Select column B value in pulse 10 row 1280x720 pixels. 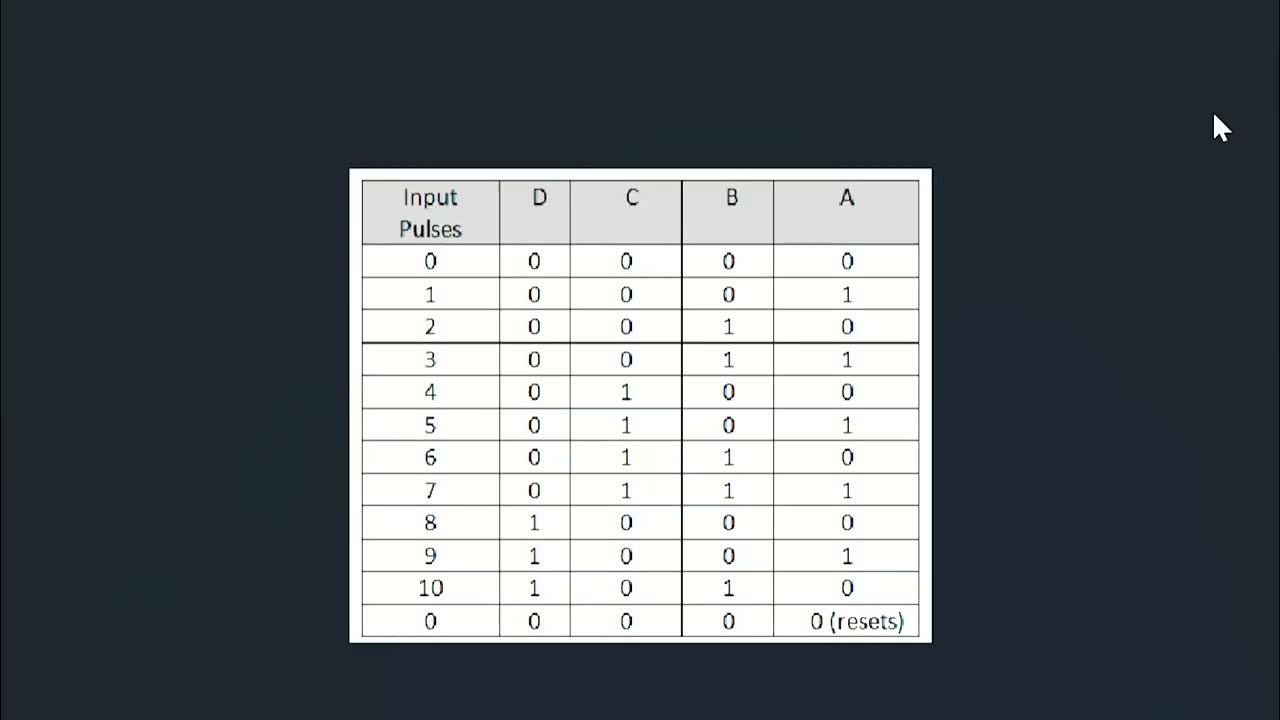[728, 589]
